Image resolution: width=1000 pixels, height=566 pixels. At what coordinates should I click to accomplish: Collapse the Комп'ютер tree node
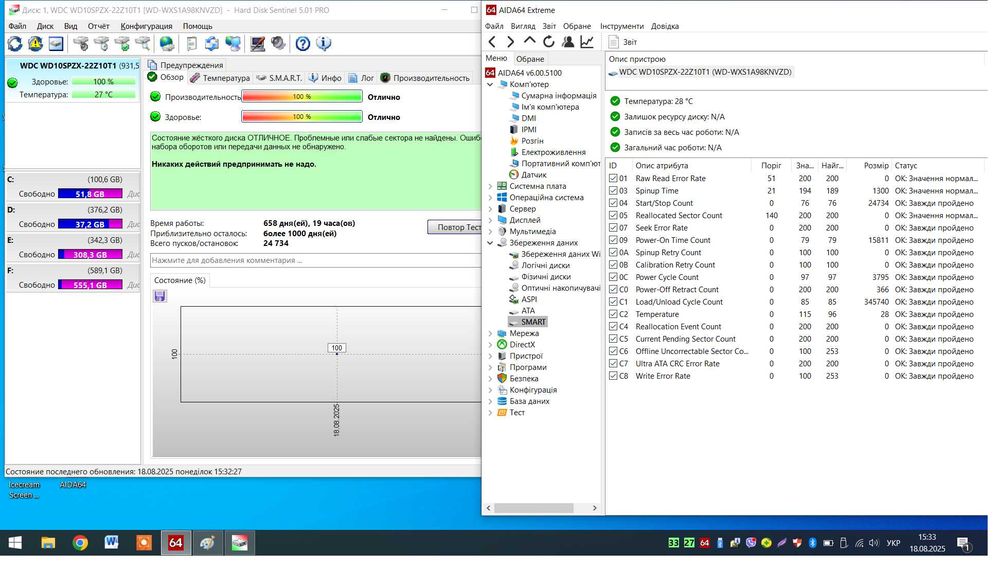[490, 84]
